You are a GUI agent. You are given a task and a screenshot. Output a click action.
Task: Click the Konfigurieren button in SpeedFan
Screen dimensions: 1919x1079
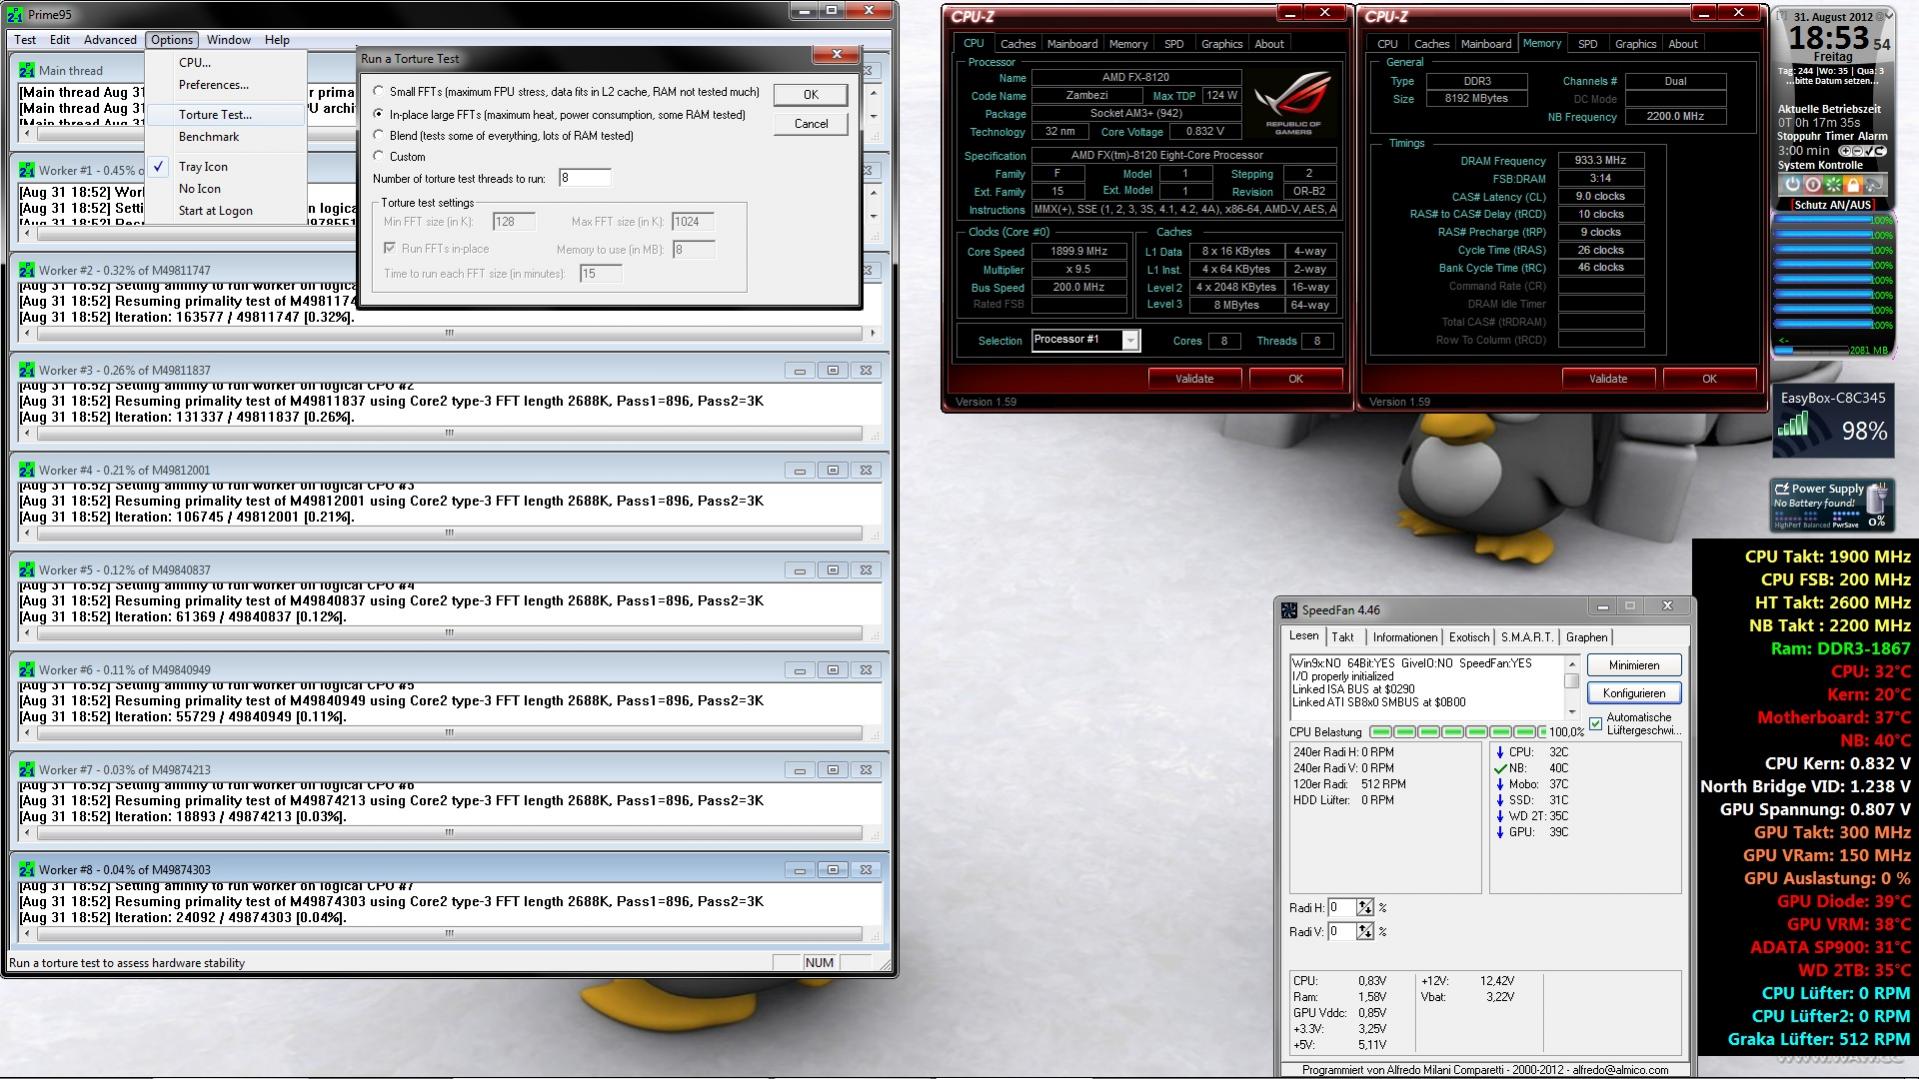[x=1634, y=693]
